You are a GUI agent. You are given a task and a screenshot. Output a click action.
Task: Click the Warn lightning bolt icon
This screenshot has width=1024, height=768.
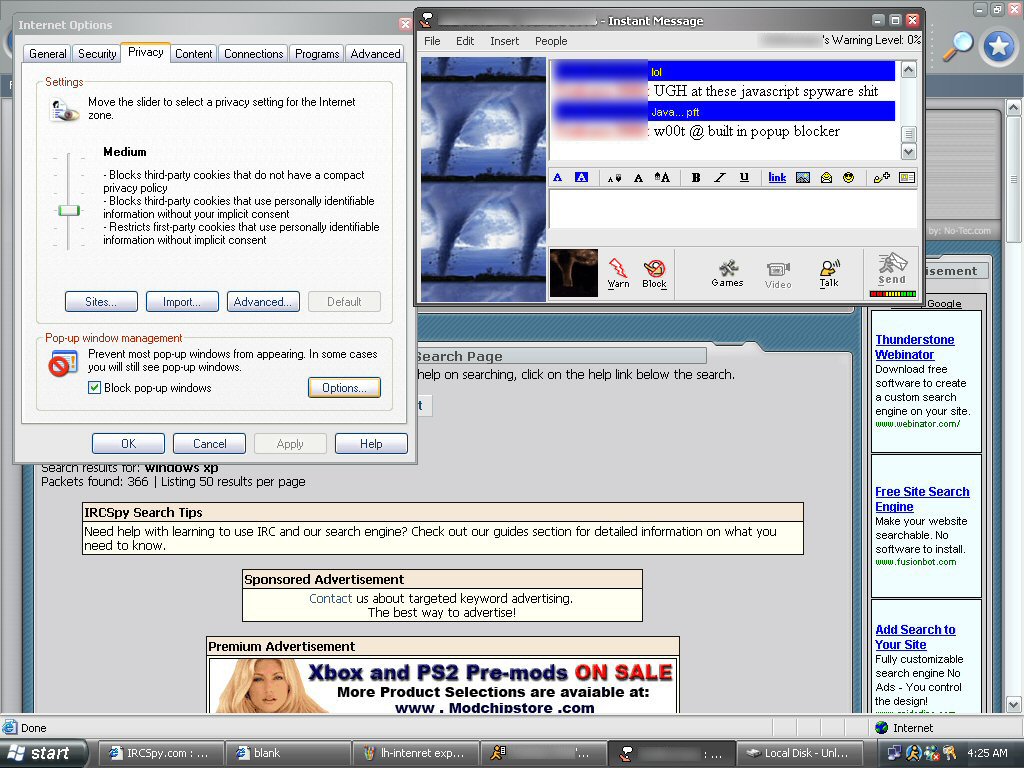(618, 273)
